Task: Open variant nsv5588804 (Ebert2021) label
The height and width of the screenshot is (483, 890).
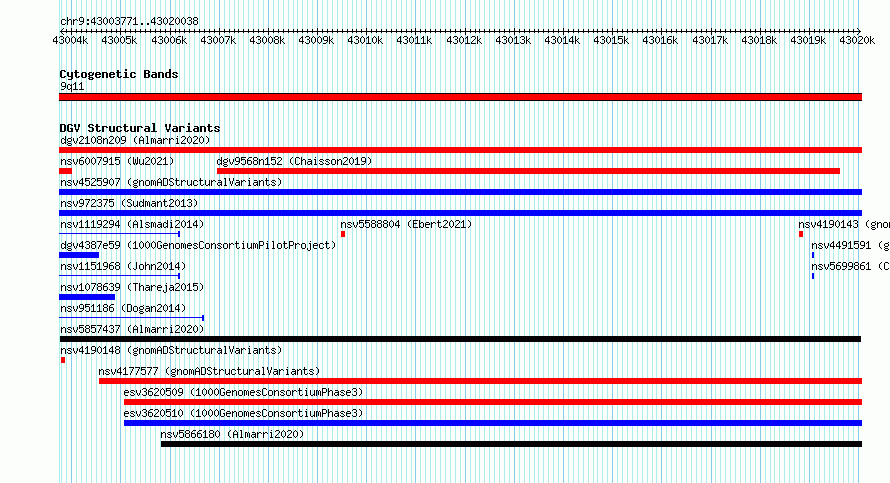Action: [x=406, y=224]
